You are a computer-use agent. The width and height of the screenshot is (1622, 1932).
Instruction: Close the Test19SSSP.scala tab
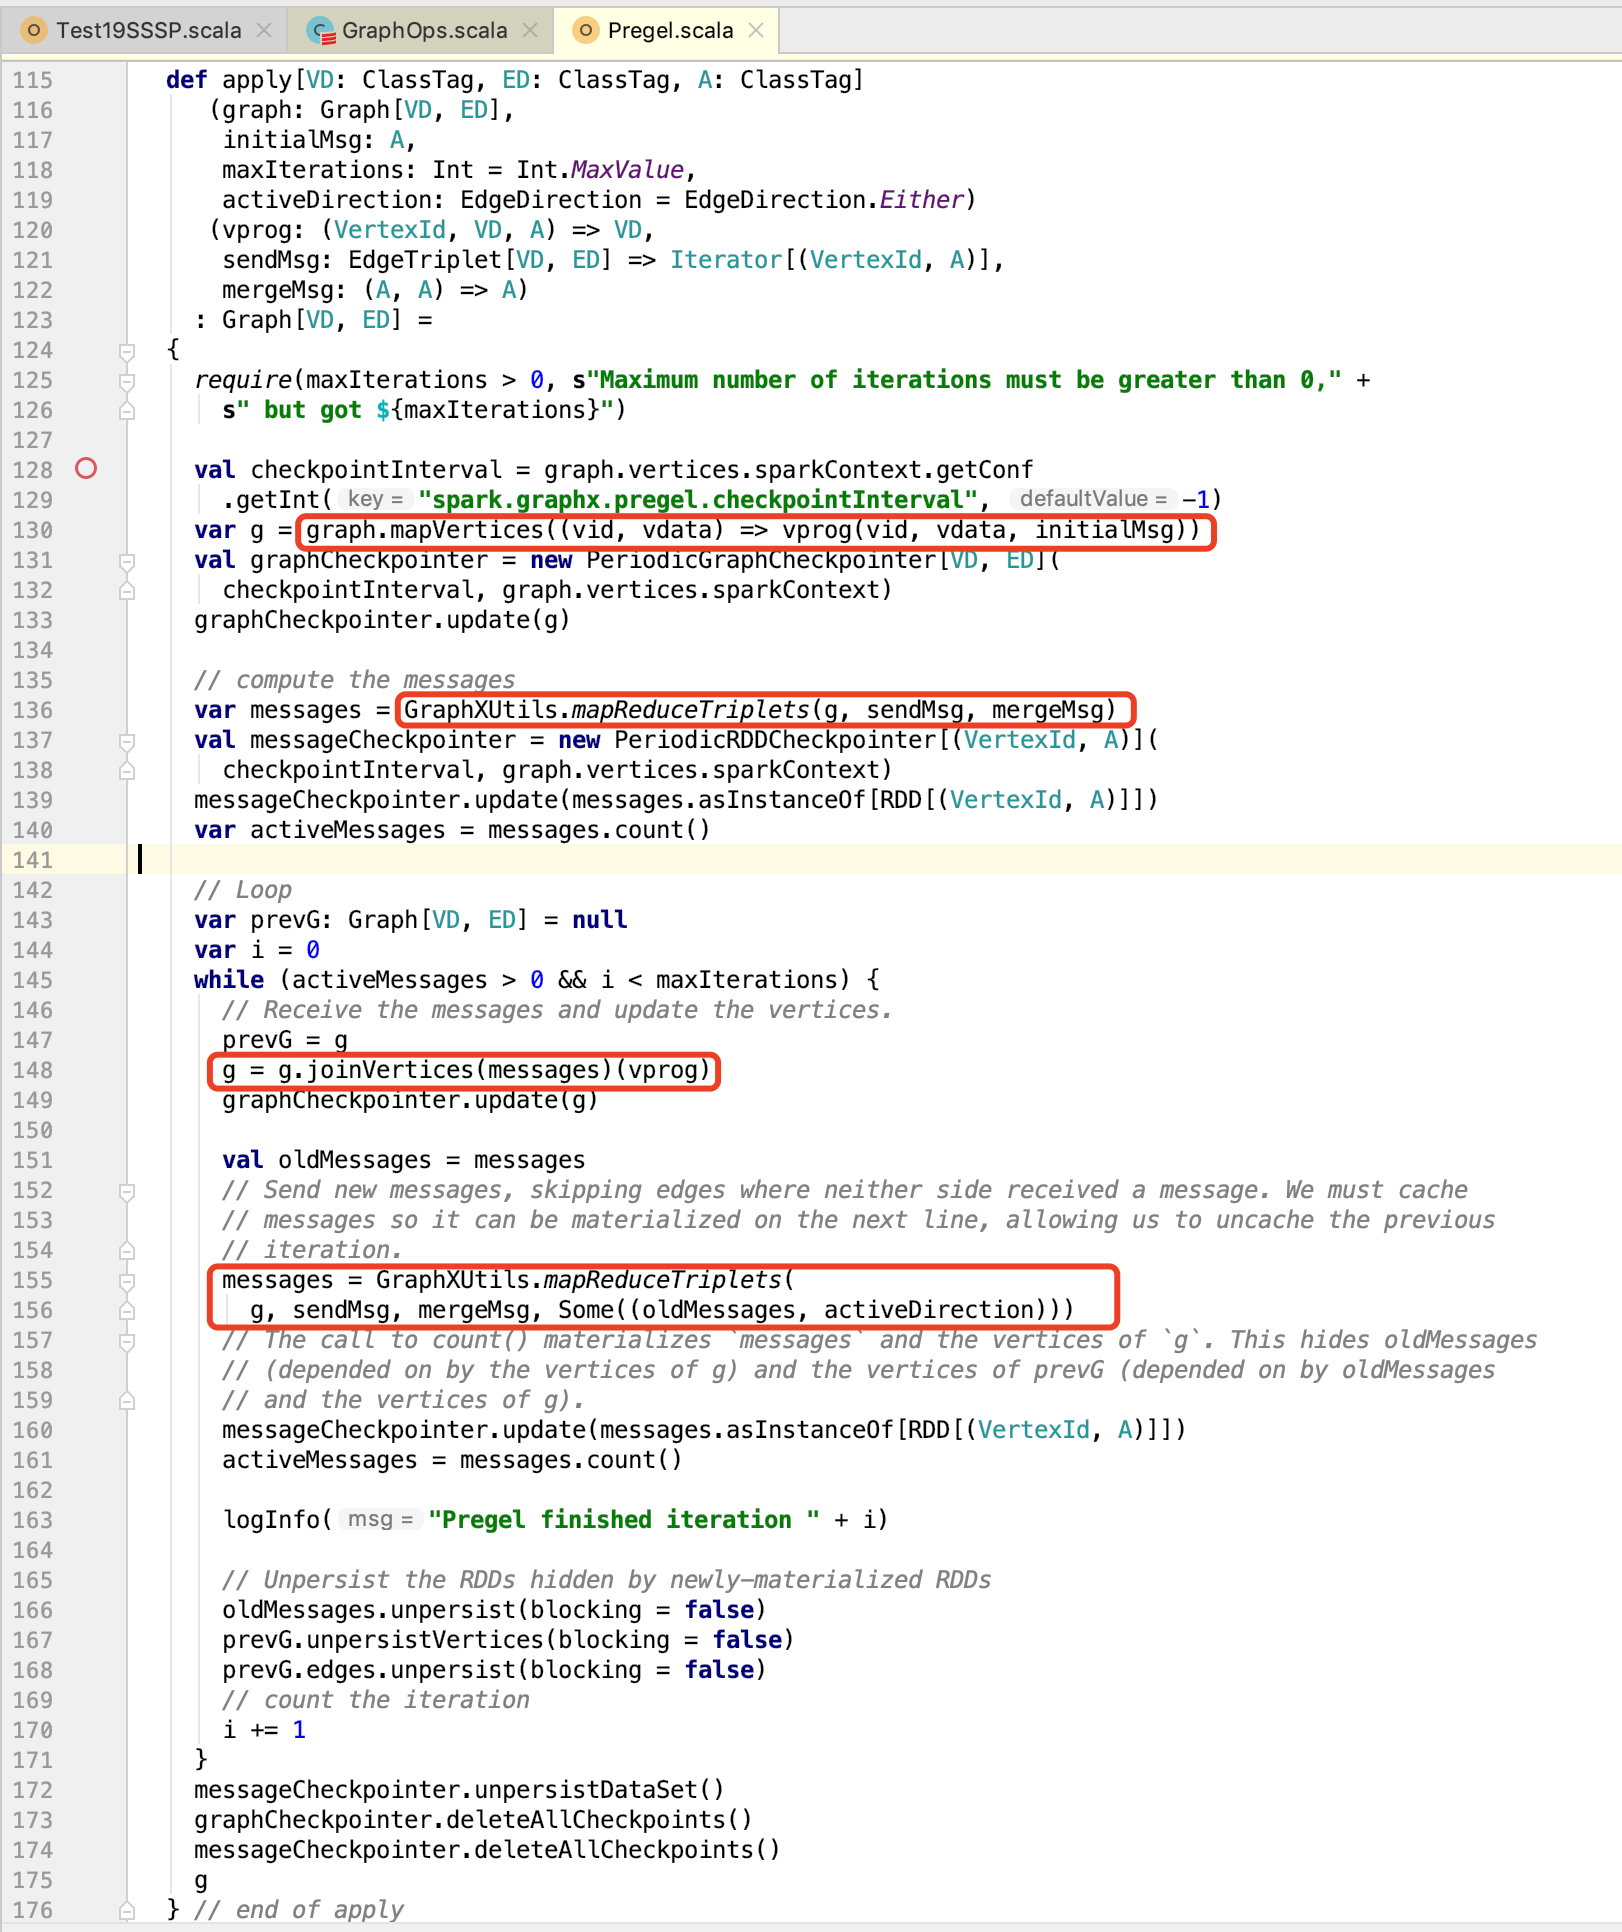click(x=264, y=31)
